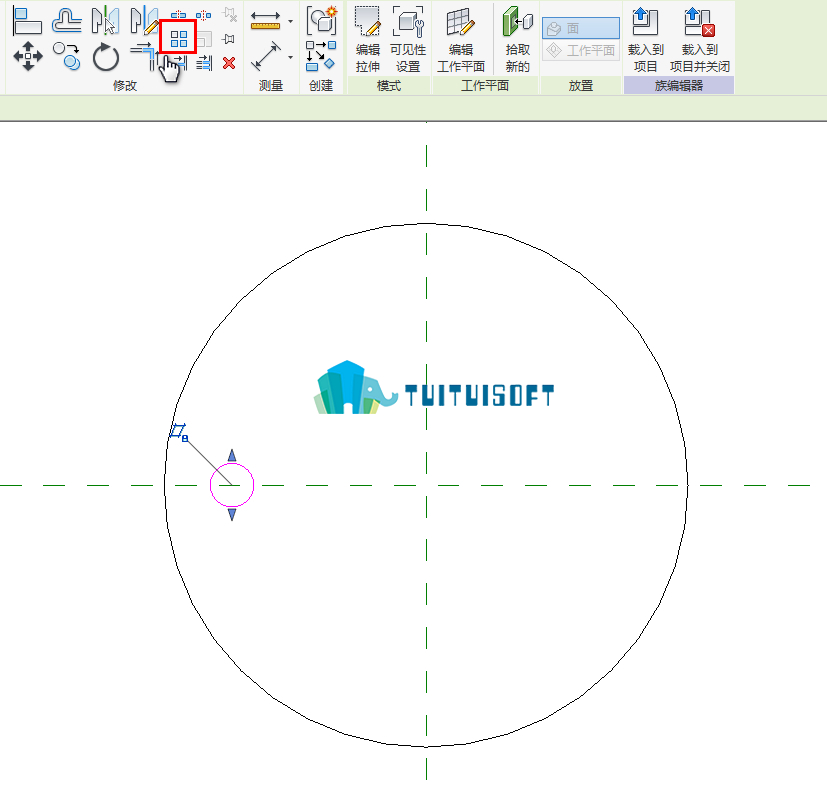Select Trim/Extend to Corner tool

pyautogui.click(x=145, y=56)
